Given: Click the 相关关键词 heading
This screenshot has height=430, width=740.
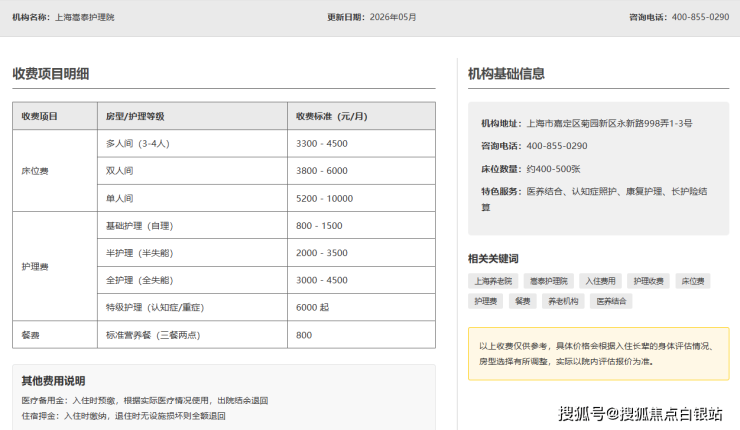Looking at the screenshot, I should (x=493, y=259).
